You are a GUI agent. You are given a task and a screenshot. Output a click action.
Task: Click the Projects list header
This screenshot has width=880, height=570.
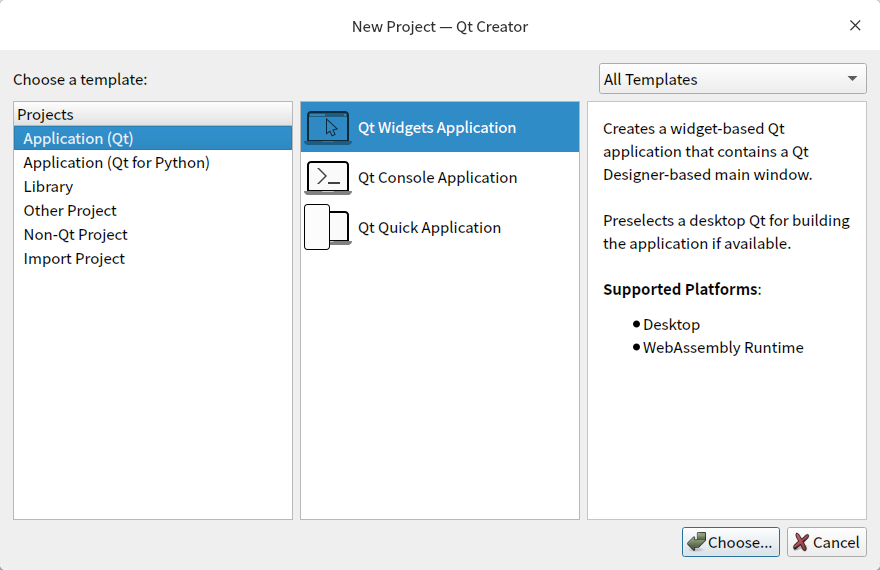tap(46, 114)
